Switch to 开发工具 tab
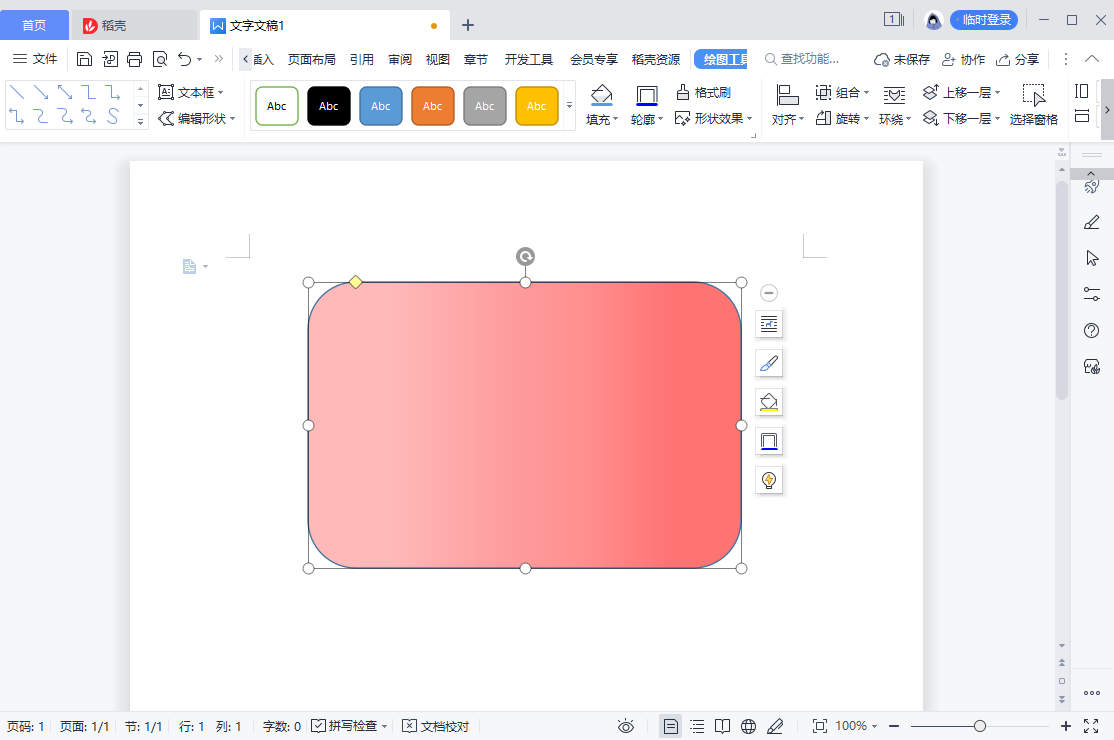Image resolution: width=1114 pixels, height=740 pixels. [x=529, y=60]
